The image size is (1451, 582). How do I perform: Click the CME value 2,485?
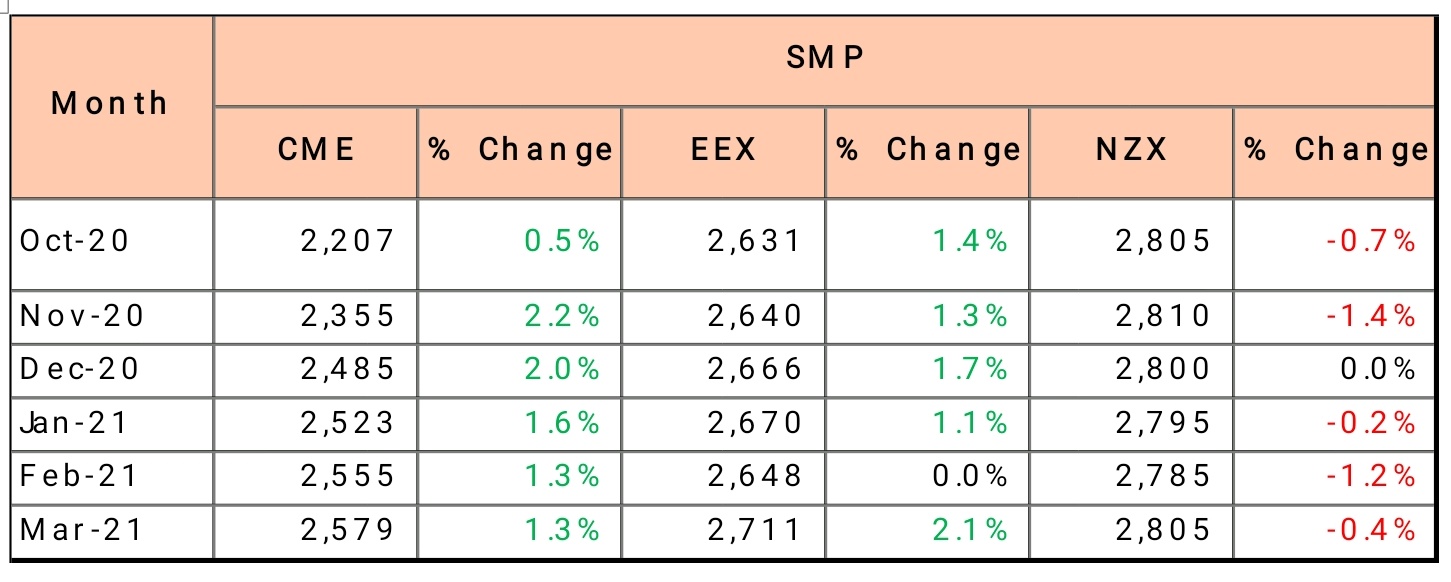(x=347, y=369)
